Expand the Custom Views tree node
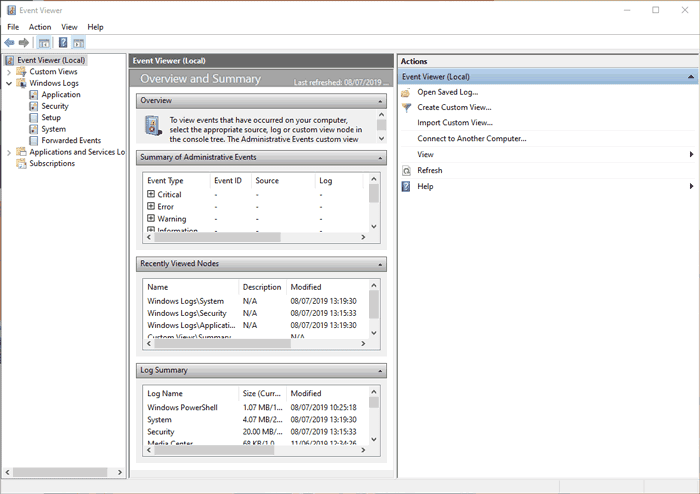This screenshot has height=494, width=700. pos(9,72)
